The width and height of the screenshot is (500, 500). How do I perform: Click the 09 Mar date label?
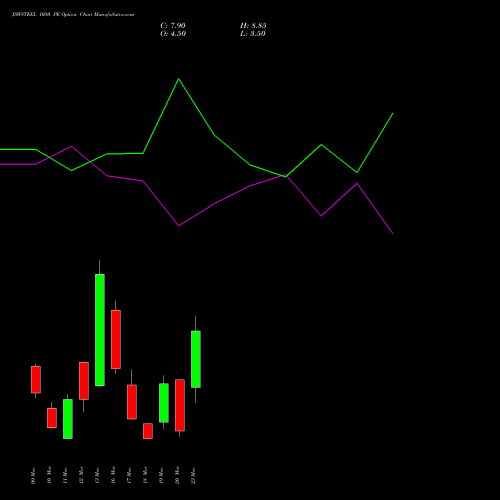33,475
